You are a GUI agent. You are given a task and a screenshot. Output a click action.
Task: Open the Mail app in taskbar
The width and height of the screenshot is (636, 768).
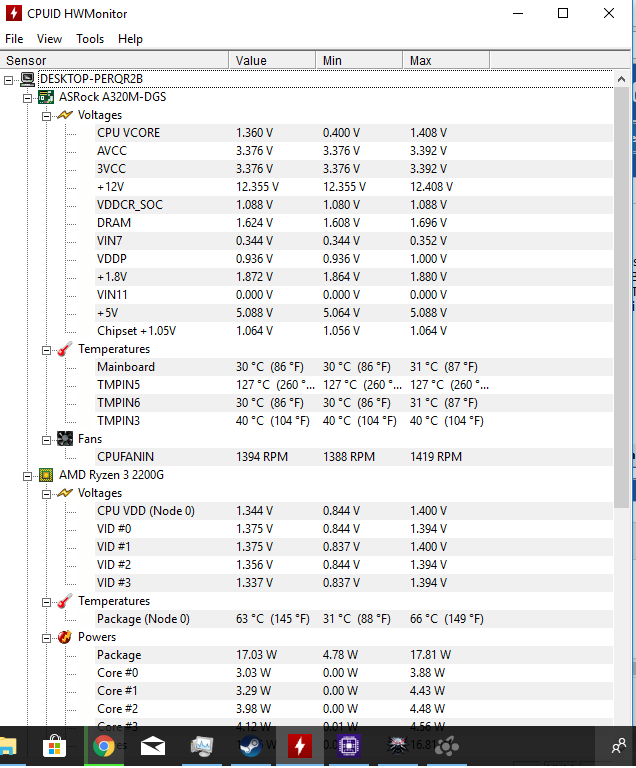(x=153, y=747)
